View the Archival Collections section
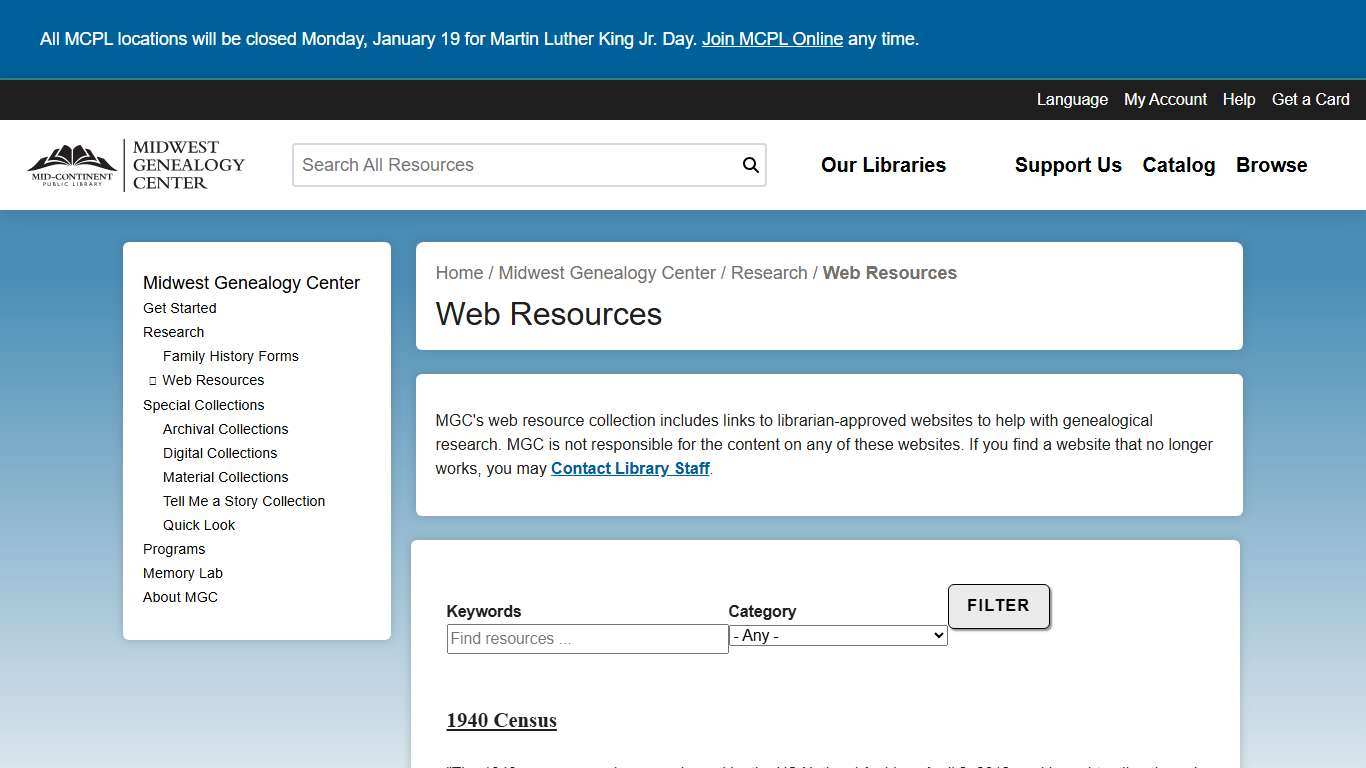Viewport: 1366px width, 768px height. [x=225, y=429]
